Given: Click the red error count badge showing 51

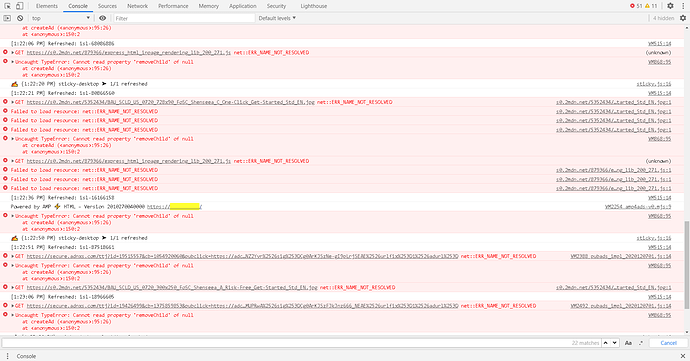Looking at the screenshot, I should click(x=636, y=6).
